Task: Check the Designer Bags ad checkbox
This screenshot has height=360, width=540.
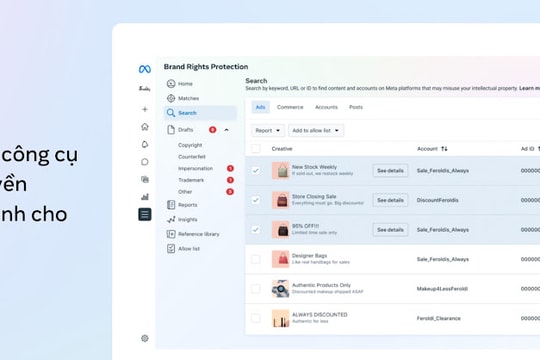Action: tap(256, 259)
